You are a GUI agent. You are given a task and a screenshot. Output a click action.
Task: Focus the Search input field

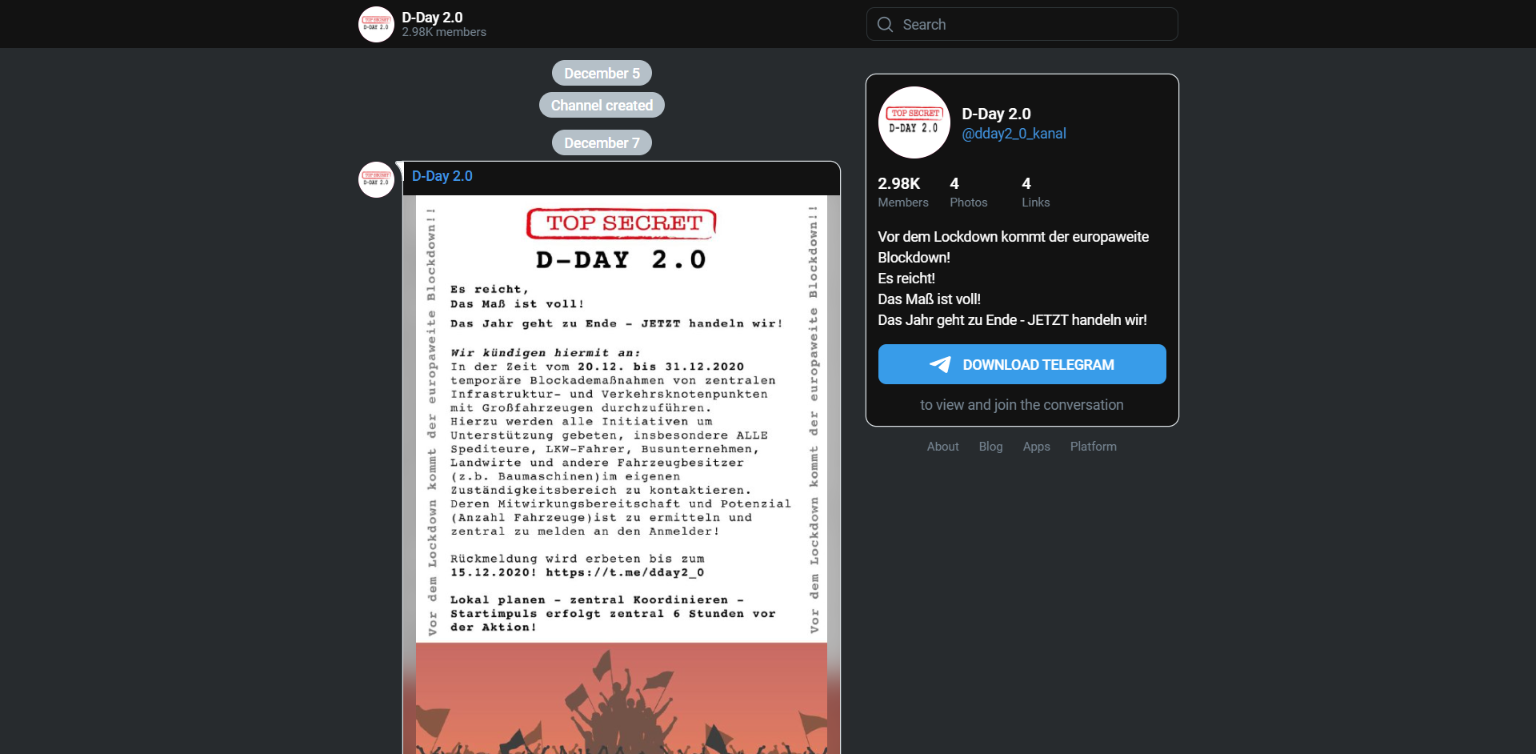[1022, 24]
